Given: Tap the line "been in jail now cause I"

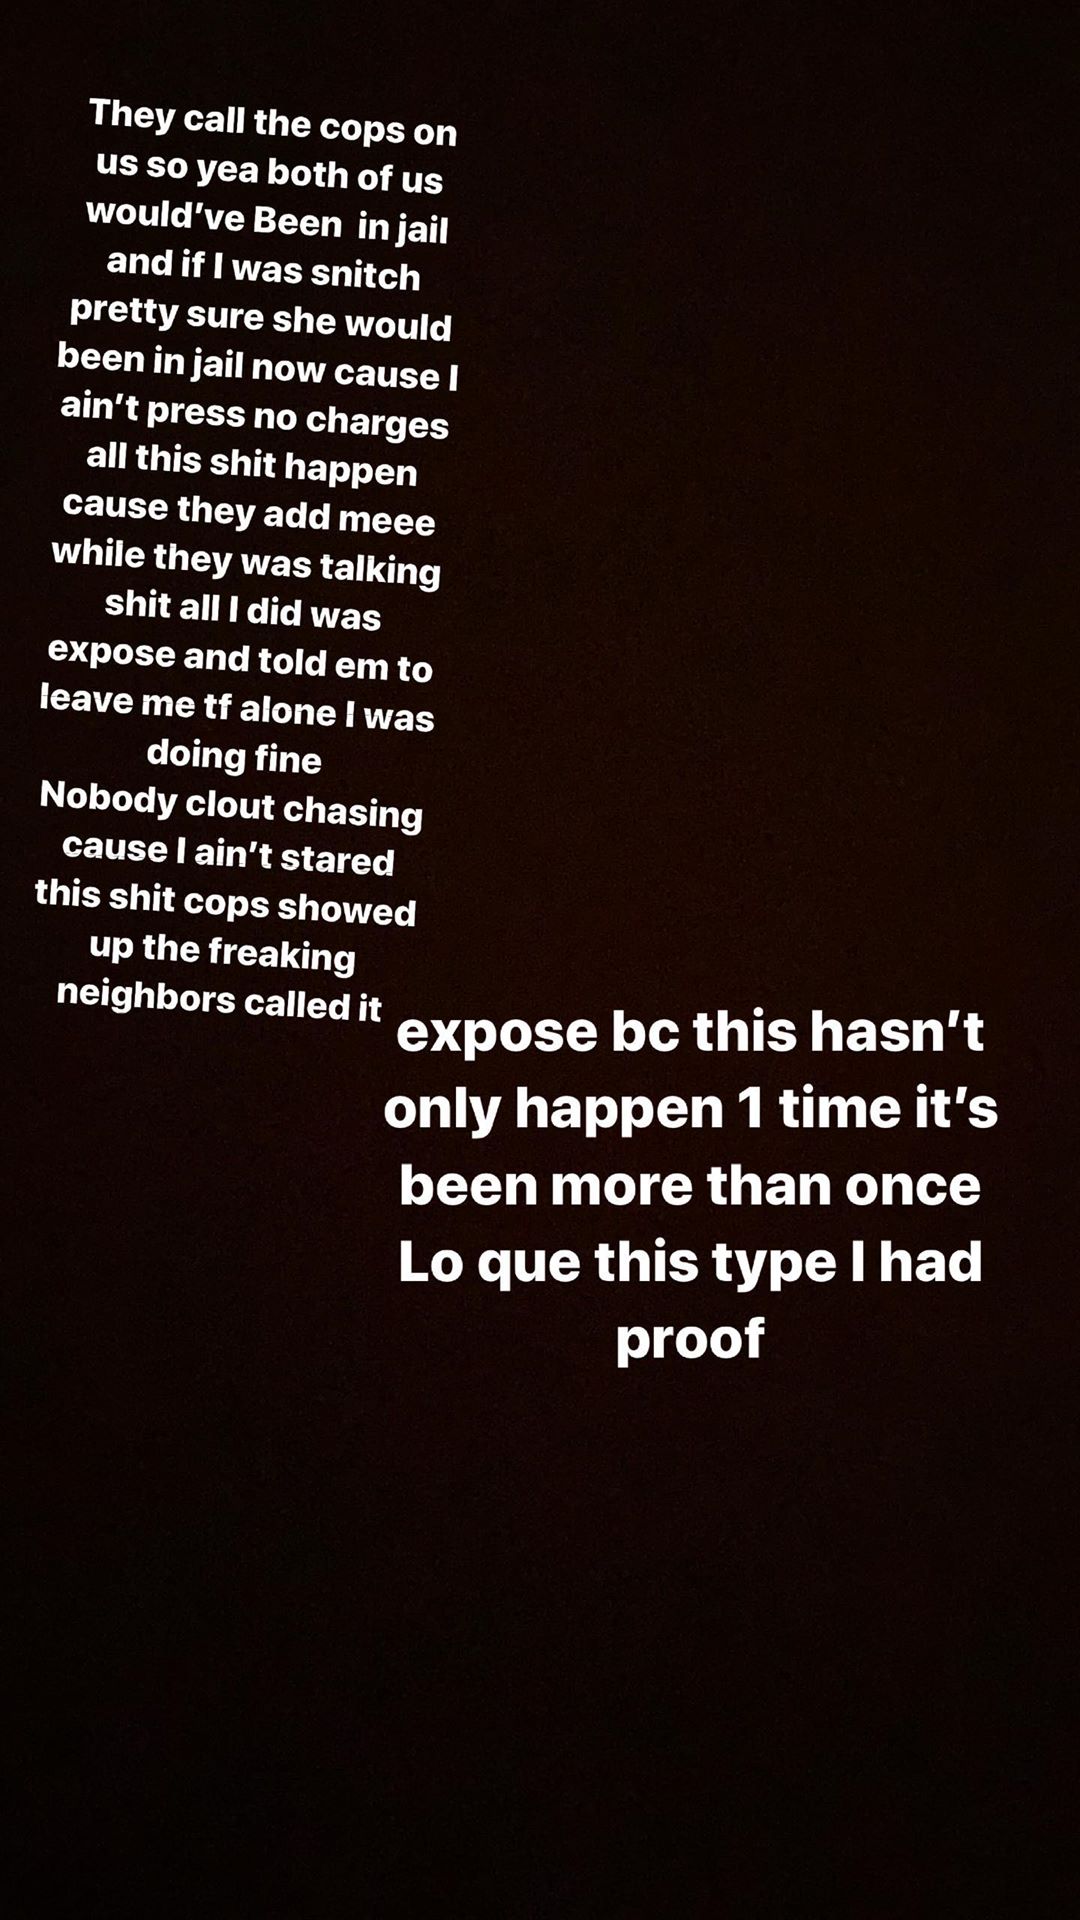Looking at the screenshot, I should coord(257,366).
